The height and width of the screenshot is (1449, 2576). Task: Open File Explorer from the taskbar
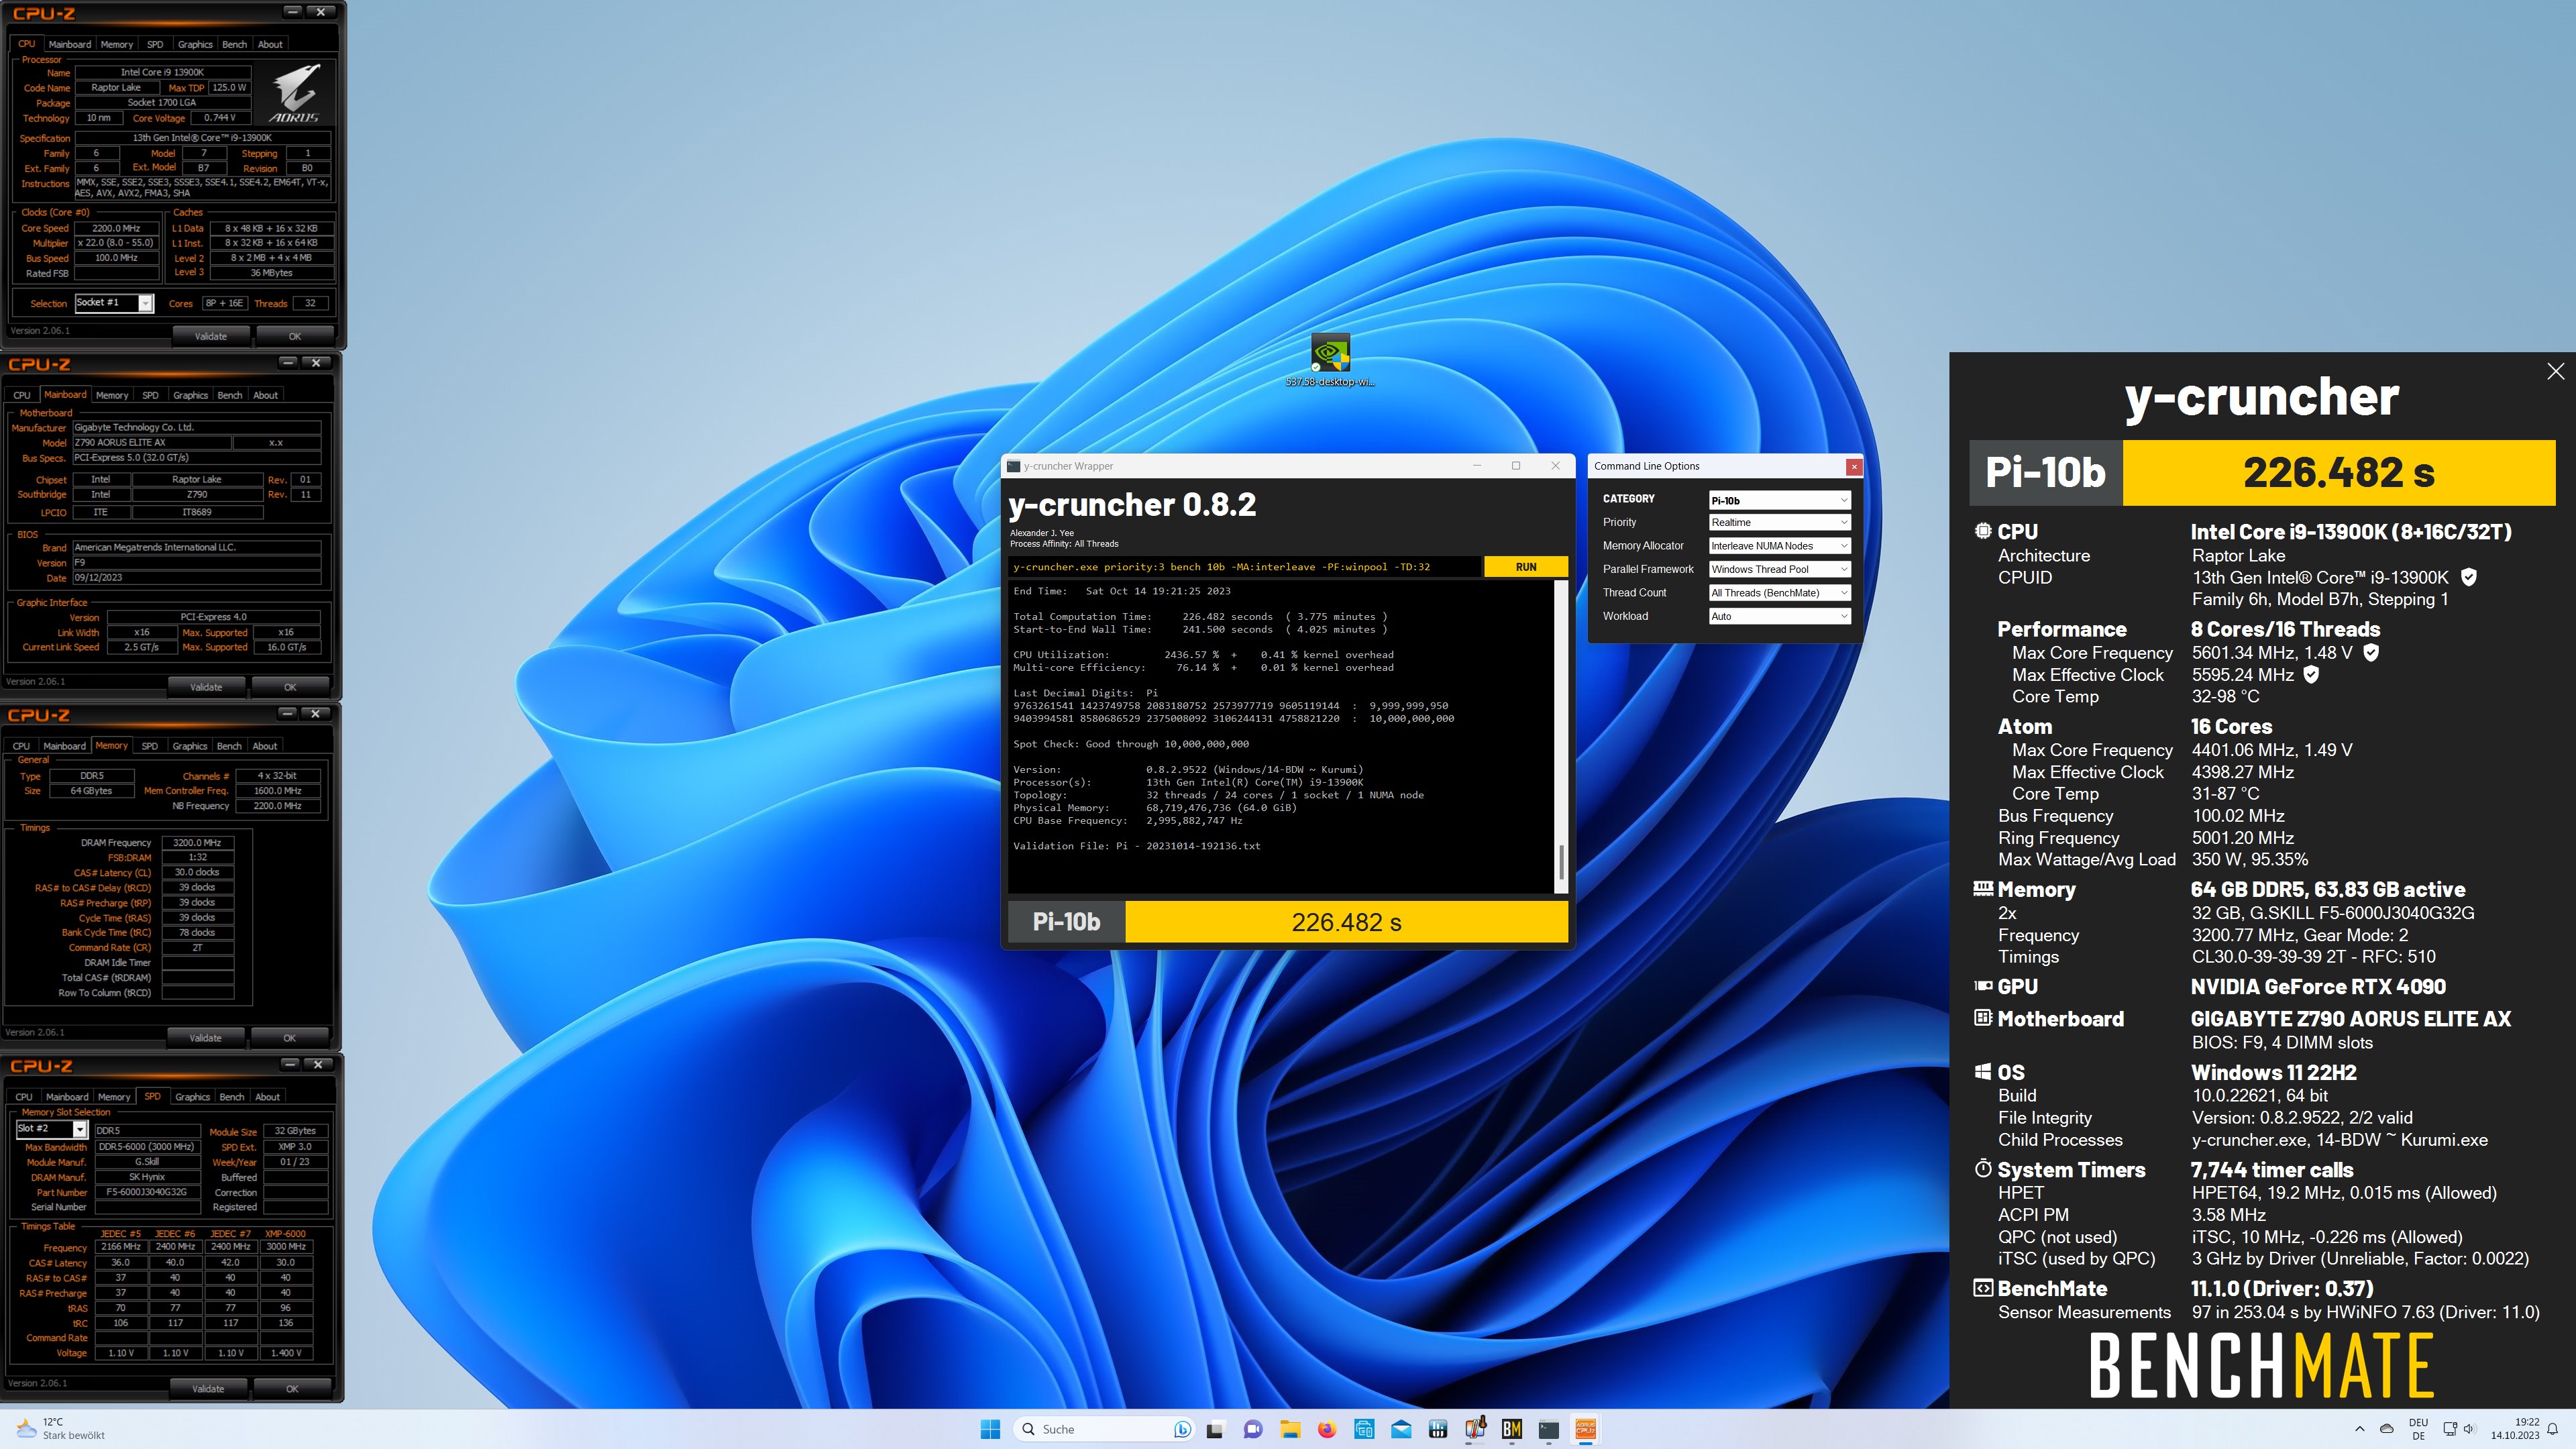(x=1290, y=1429)
